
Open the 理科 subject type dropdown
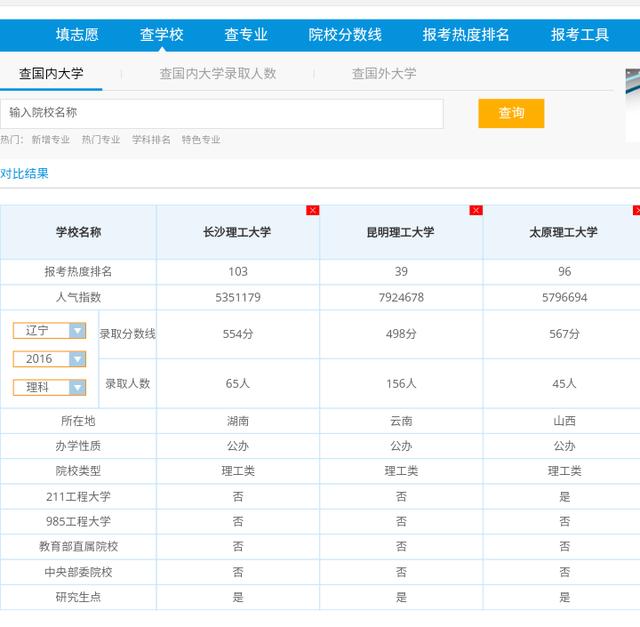(x=50, y=387)
